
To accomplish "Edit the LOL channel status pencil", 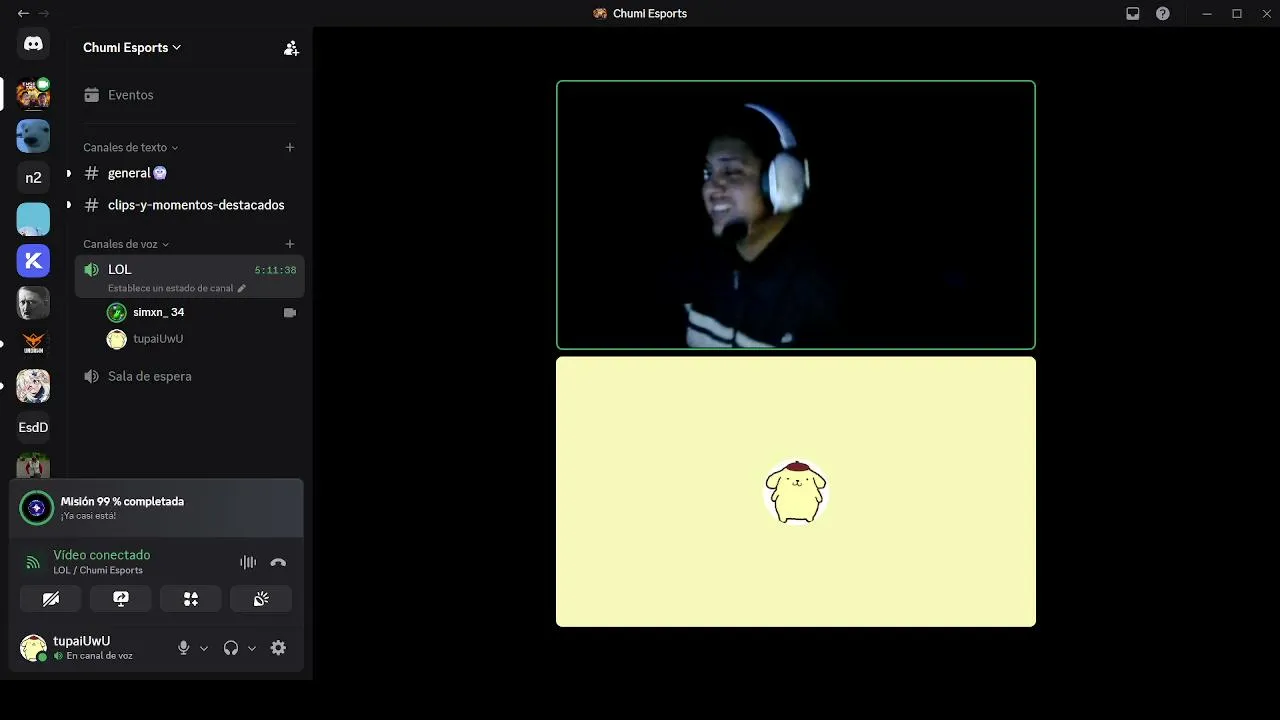I will tap(242, 288).
